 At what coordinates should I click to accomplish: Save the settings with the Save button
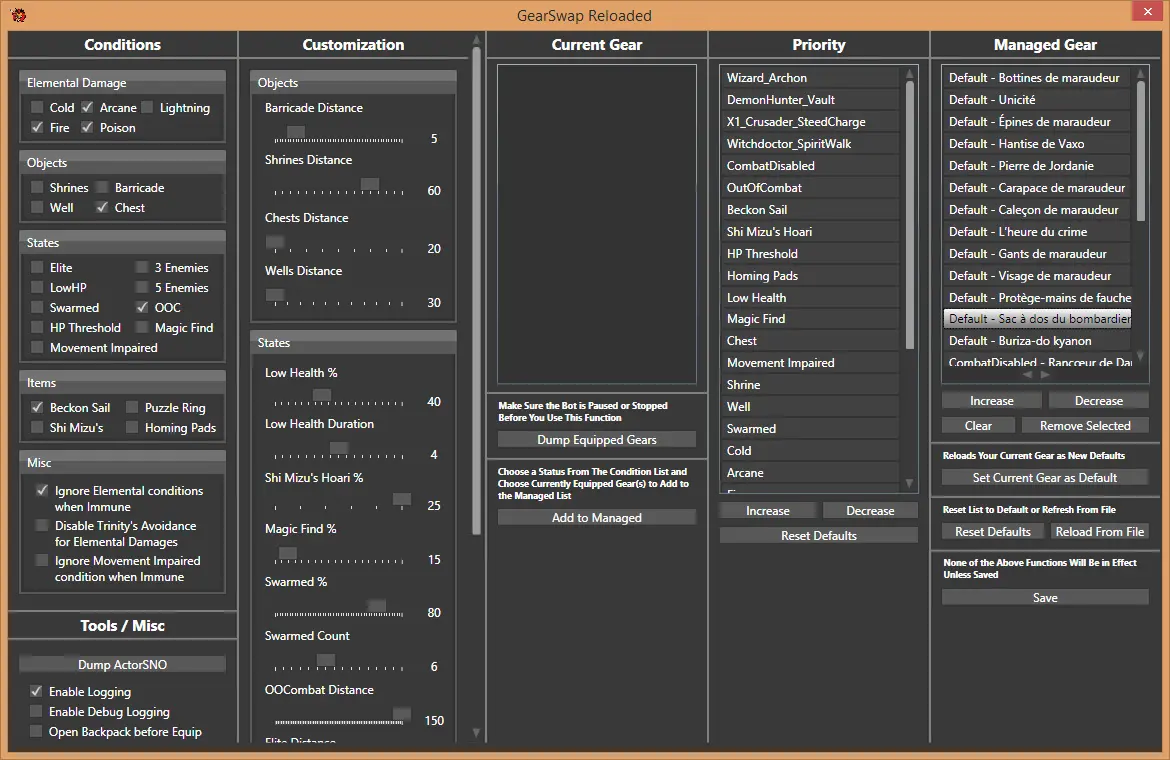click(x=1045, y=598)
